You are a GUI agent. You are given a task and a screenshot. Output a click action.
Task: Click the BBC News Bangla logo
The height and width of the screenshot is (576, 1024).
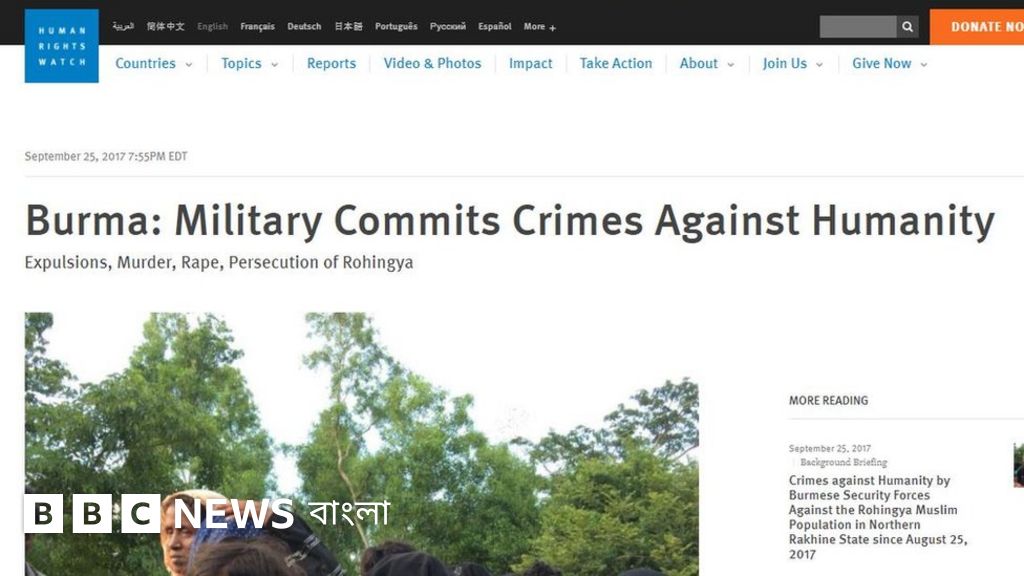(206, 513)
